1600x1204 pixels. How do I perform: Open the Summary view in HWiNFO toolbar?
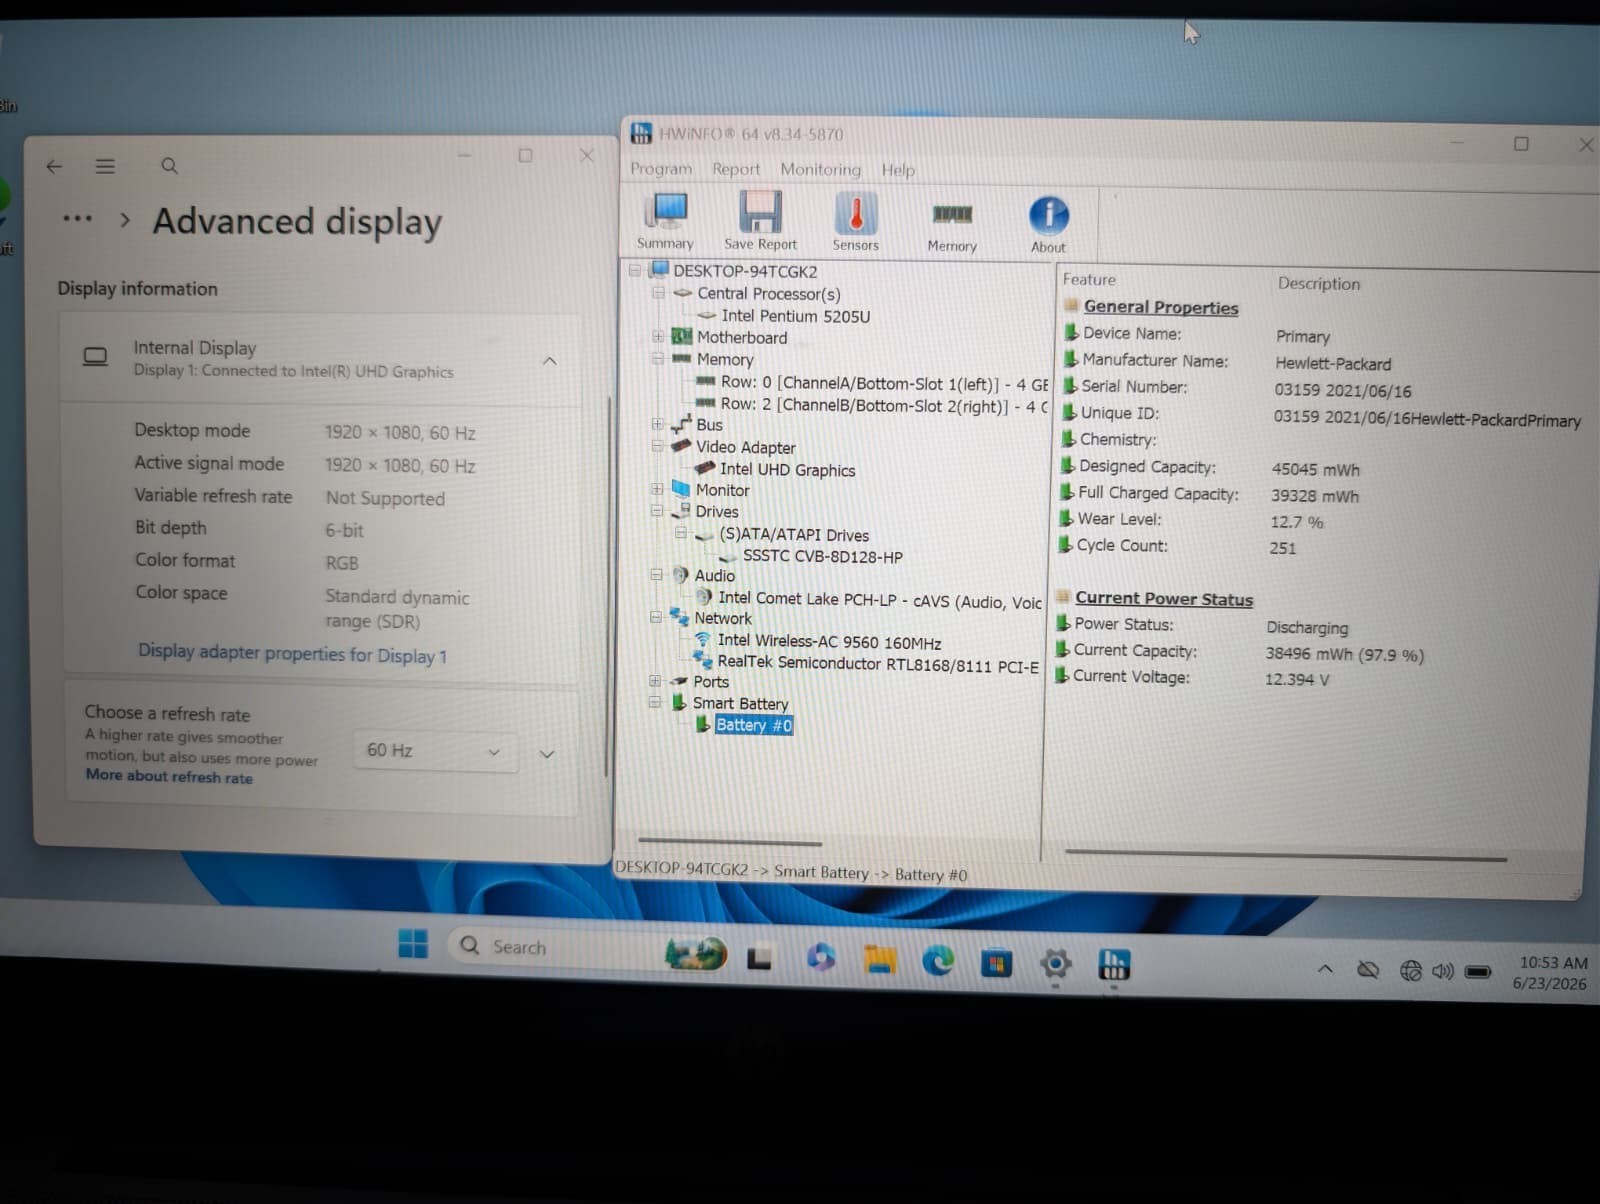pos(666,221)
